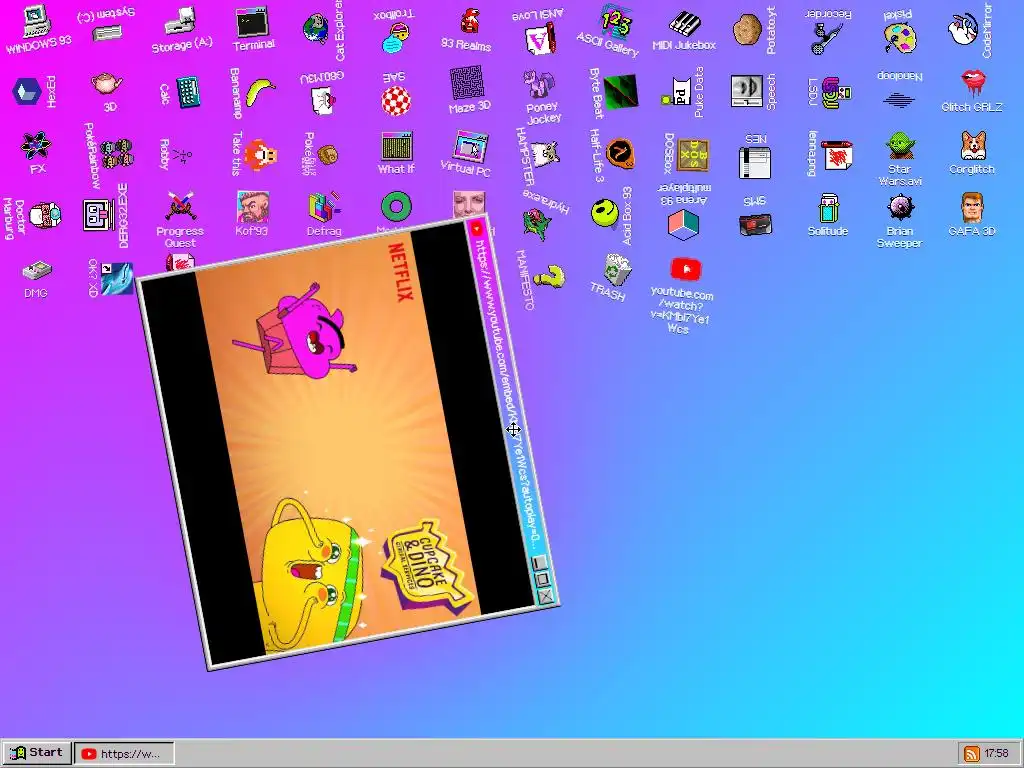Viewport: 1024px width, 768px height.
Task: Maximize the rotated YouTube window
Action: tap(541, 579)
